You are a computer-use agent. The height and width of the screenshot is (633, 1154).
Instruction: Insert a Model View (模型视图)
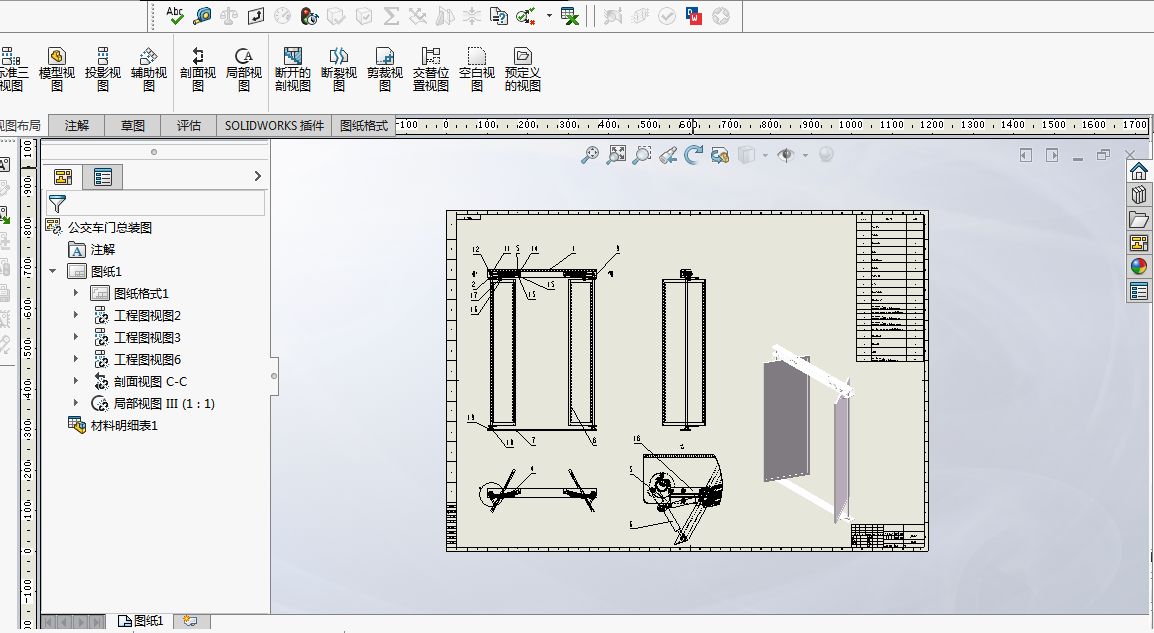tap(57, 69)
